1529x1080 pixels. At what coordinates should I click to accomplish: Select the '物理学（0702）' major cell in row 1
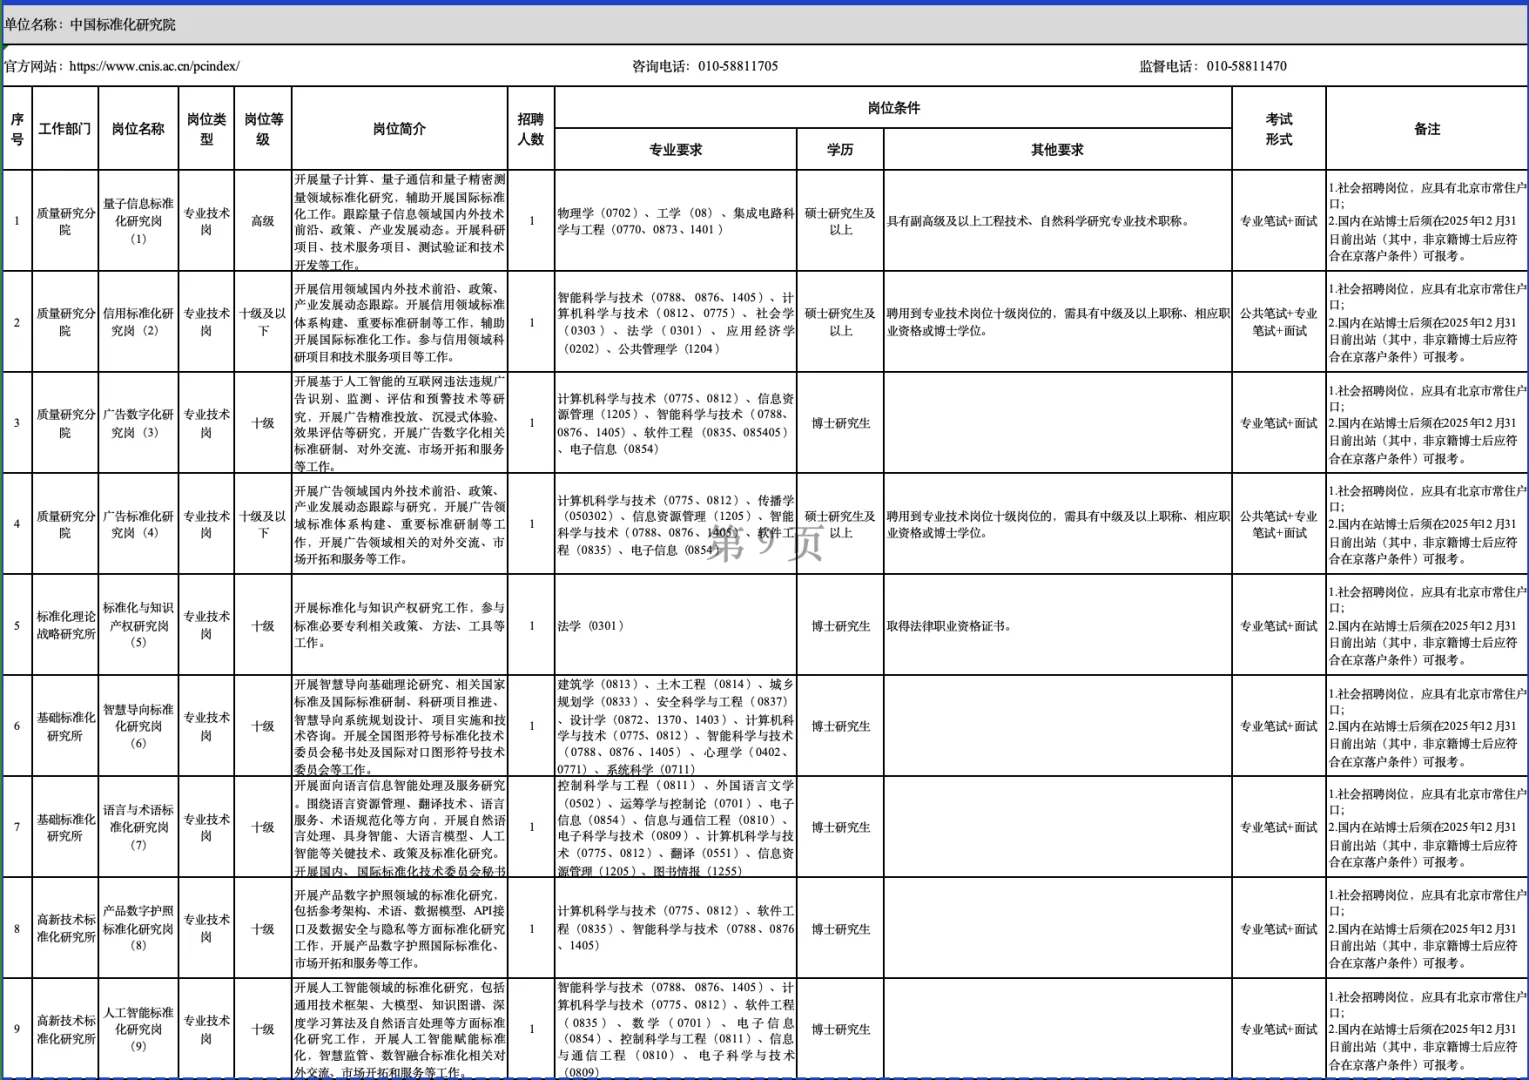(676, 221)
